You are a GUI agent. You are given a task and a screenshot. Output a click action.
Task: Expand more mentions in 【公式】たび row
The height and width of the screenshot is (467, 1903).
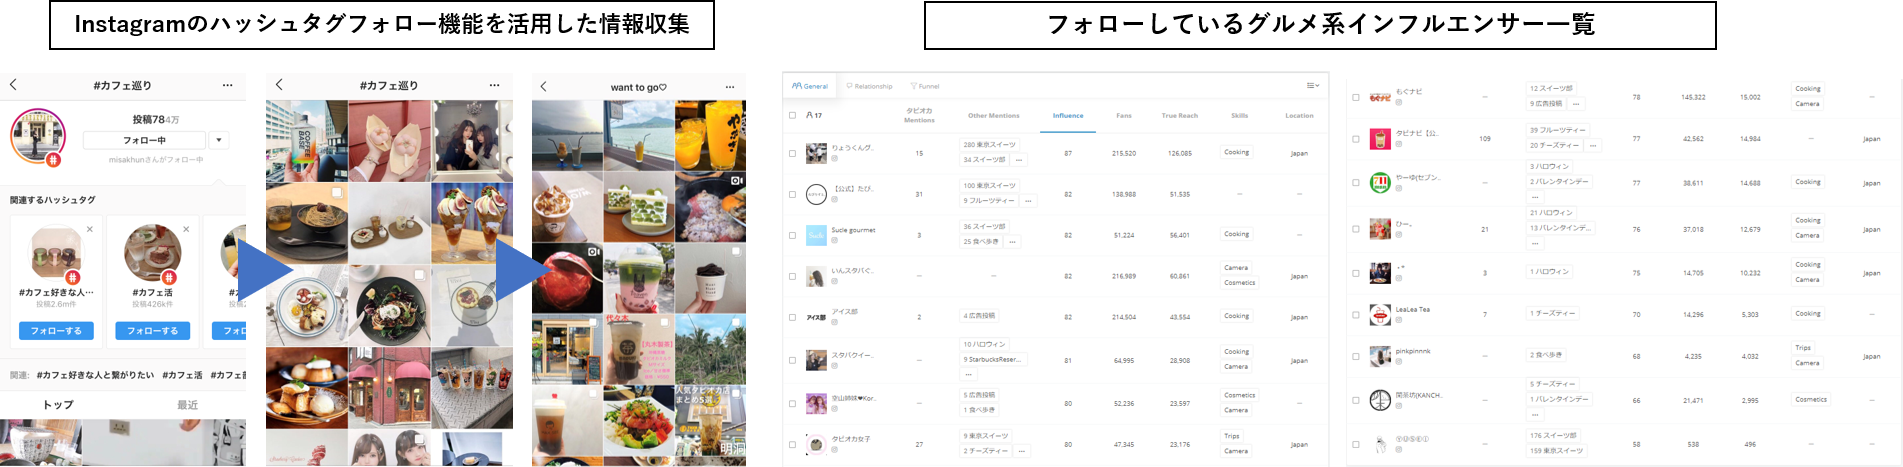click(x=1028, y=201)
